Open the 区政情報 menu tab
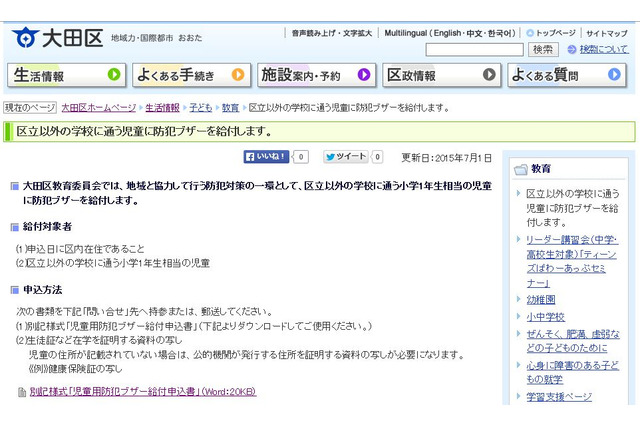The image size is (640, 426). (x=442, y=75)
